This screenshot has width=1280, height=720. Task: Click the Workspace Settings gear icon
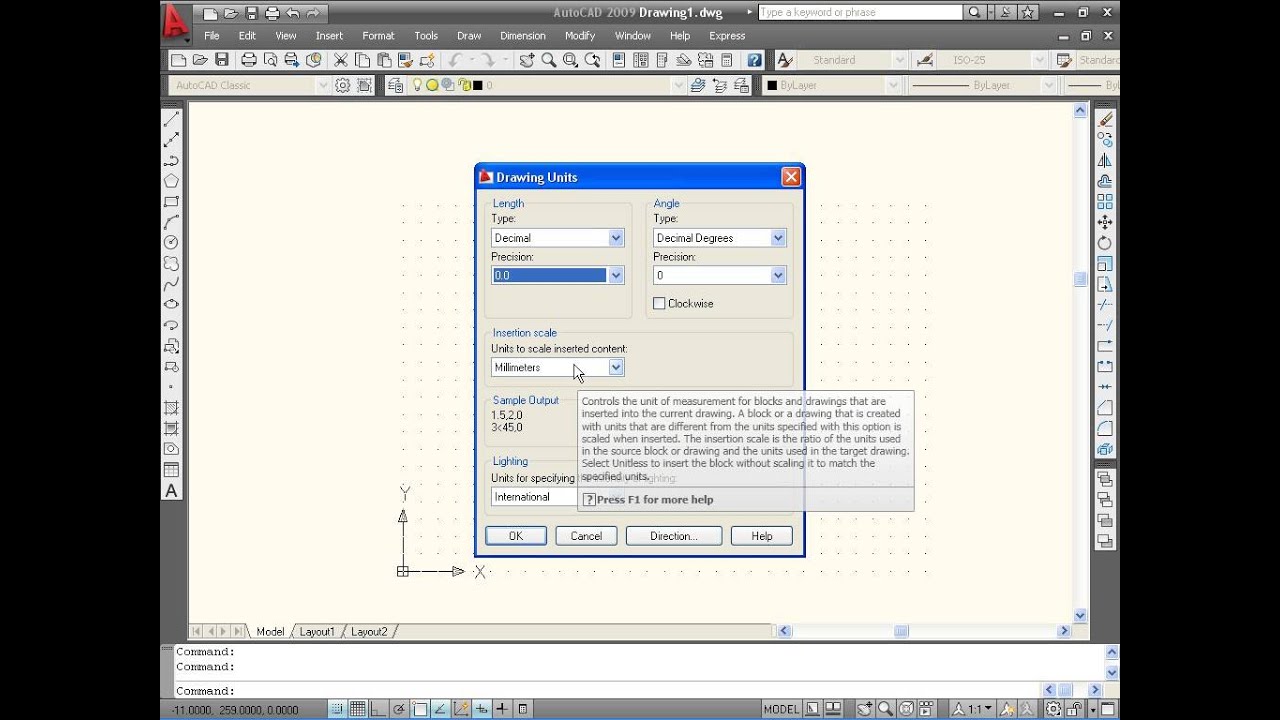(x=343, y=85)
